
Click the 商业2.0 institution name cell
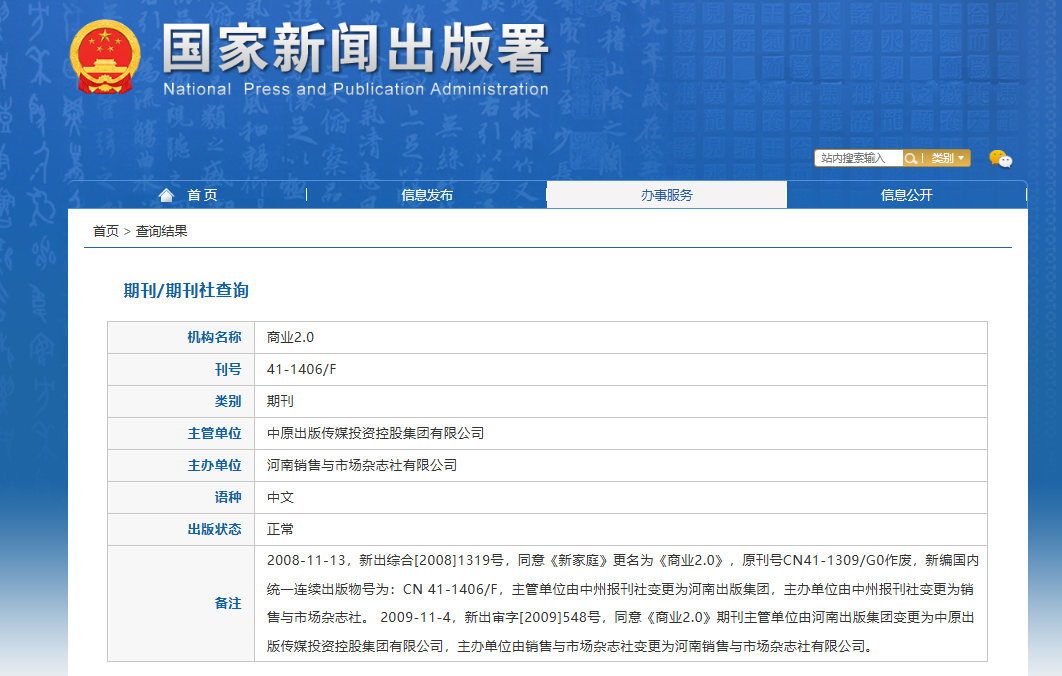click(x=290, y=337)
